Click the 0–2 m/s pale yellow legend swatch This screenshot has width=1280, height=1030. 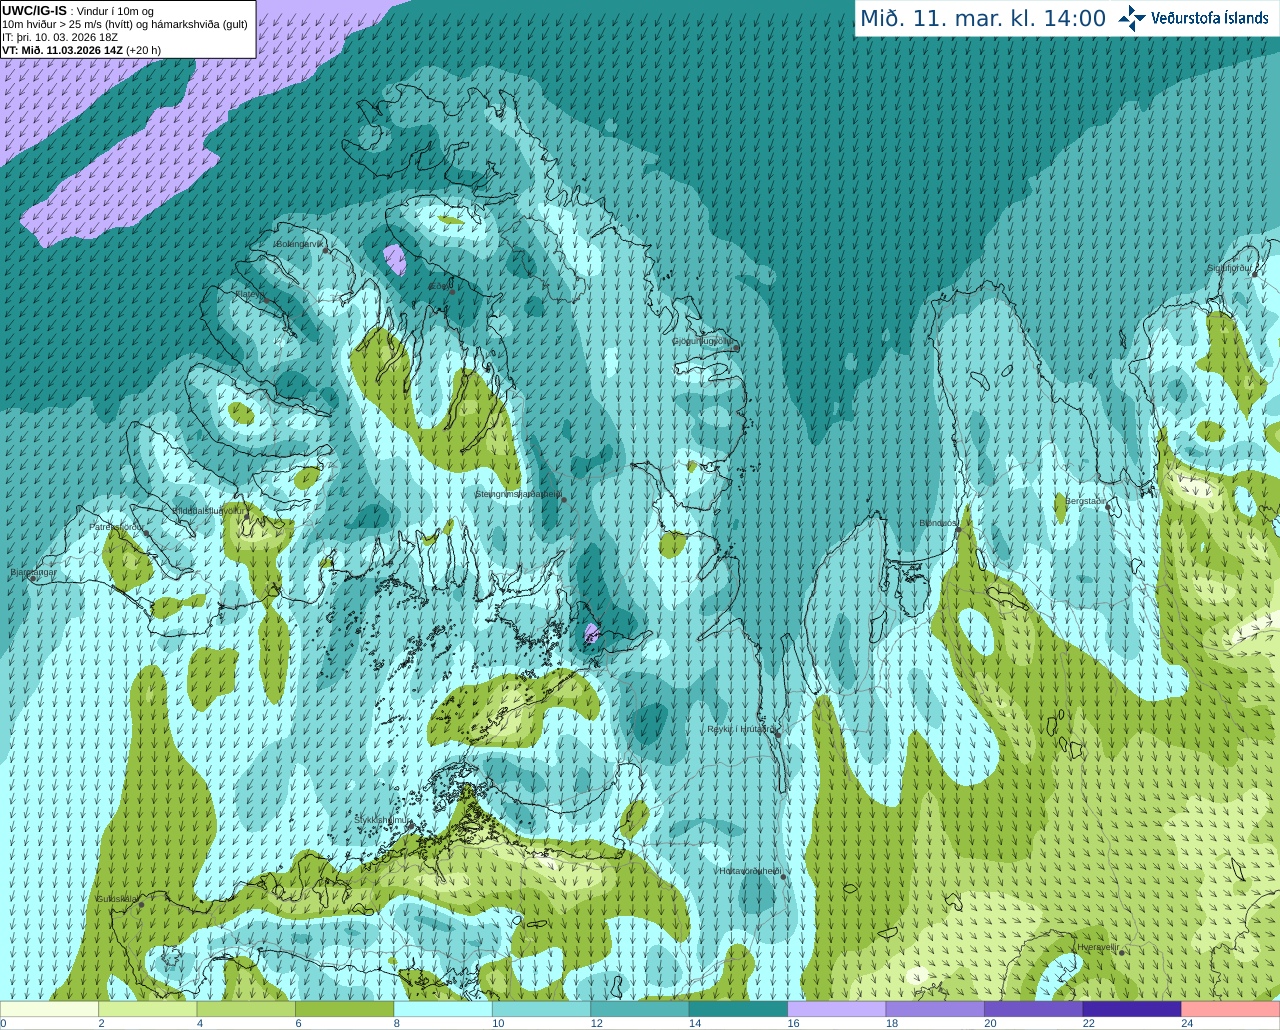tap(49, 1009)
